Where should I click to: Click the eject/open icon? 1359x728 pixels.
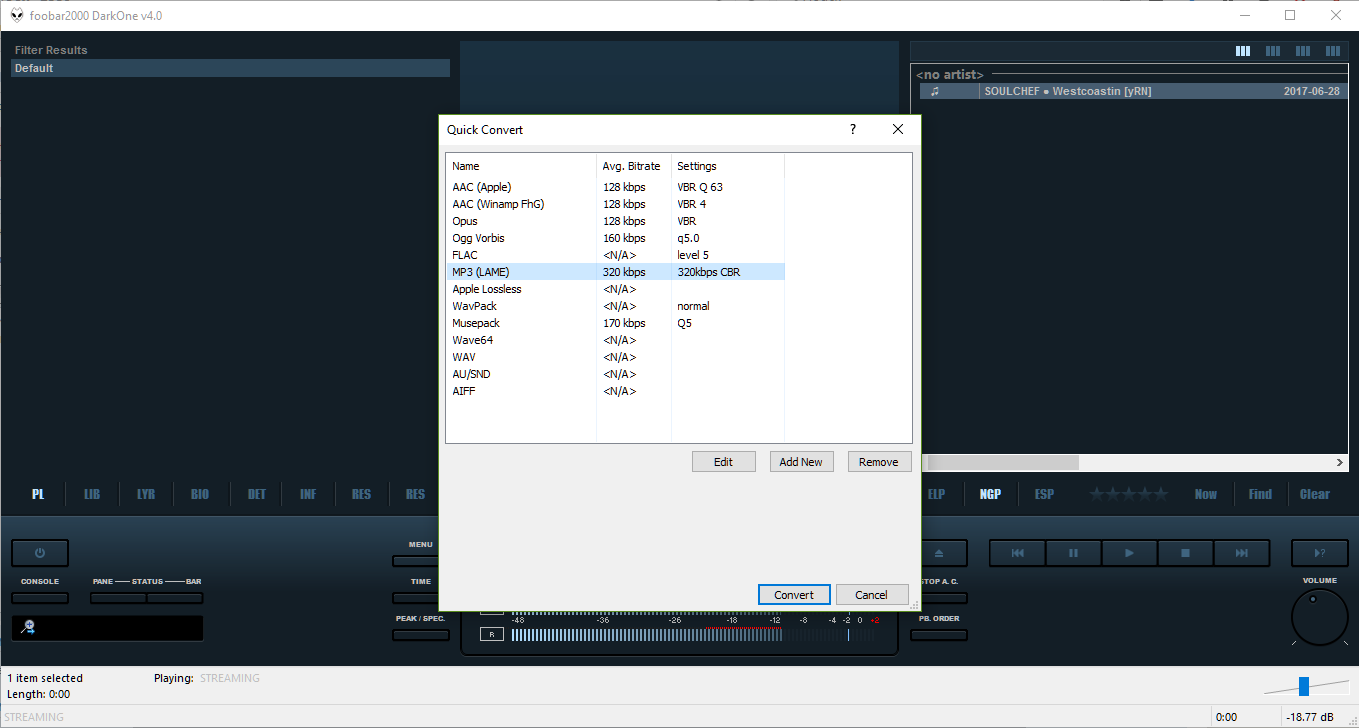click(940, 553)
